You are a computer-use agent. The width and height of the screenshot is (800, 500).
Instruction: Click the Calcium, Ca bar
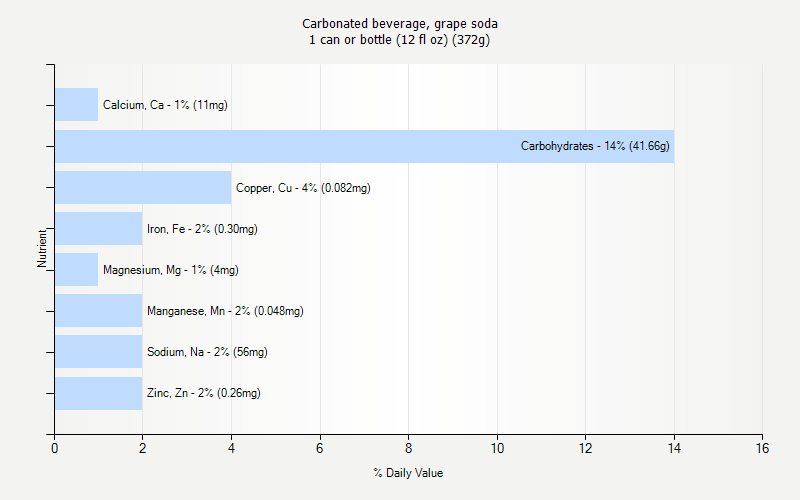coord(77,105)
